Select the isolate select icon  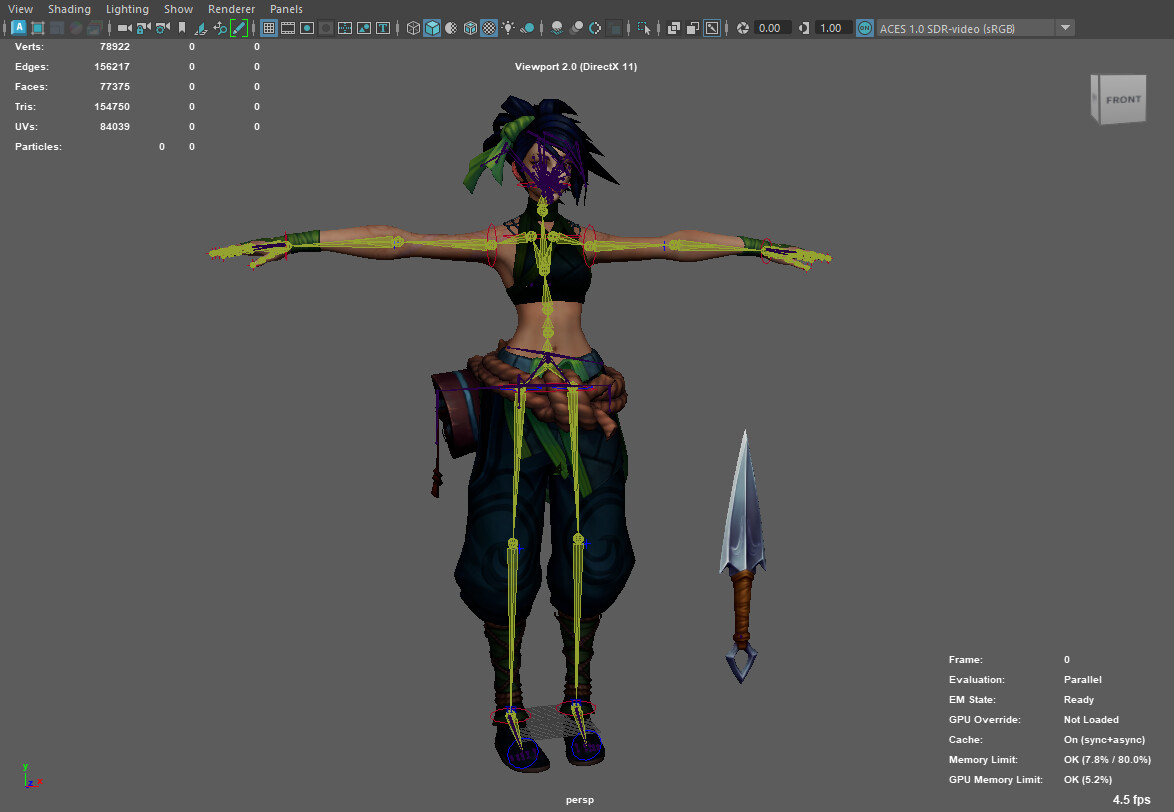[x=643, y=27]
